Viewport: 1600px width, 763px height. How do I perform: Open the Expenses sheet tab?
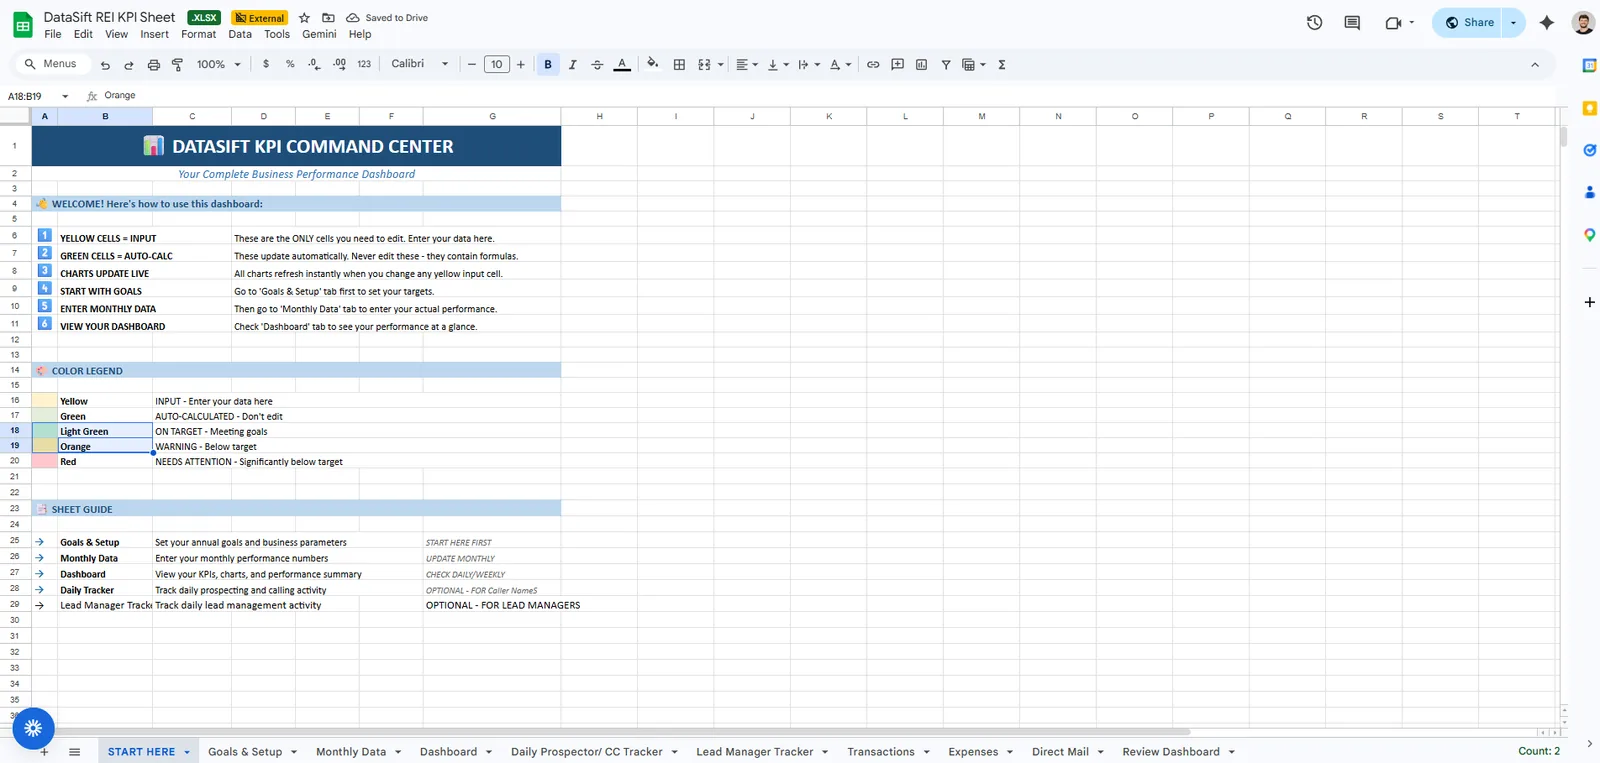click(973, 752)
